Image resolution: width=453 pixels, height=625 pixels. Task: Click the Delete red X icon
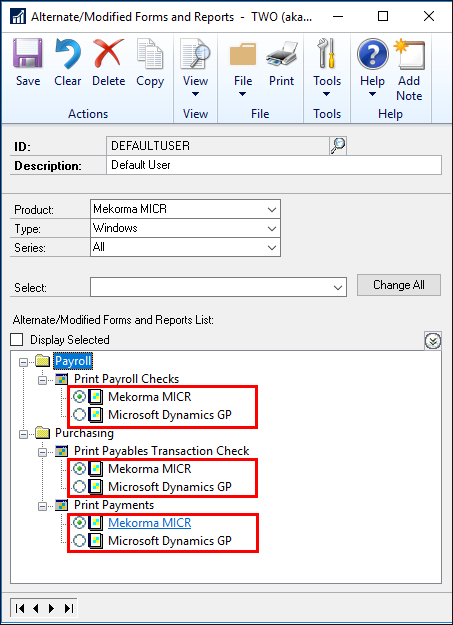point(108,54)
